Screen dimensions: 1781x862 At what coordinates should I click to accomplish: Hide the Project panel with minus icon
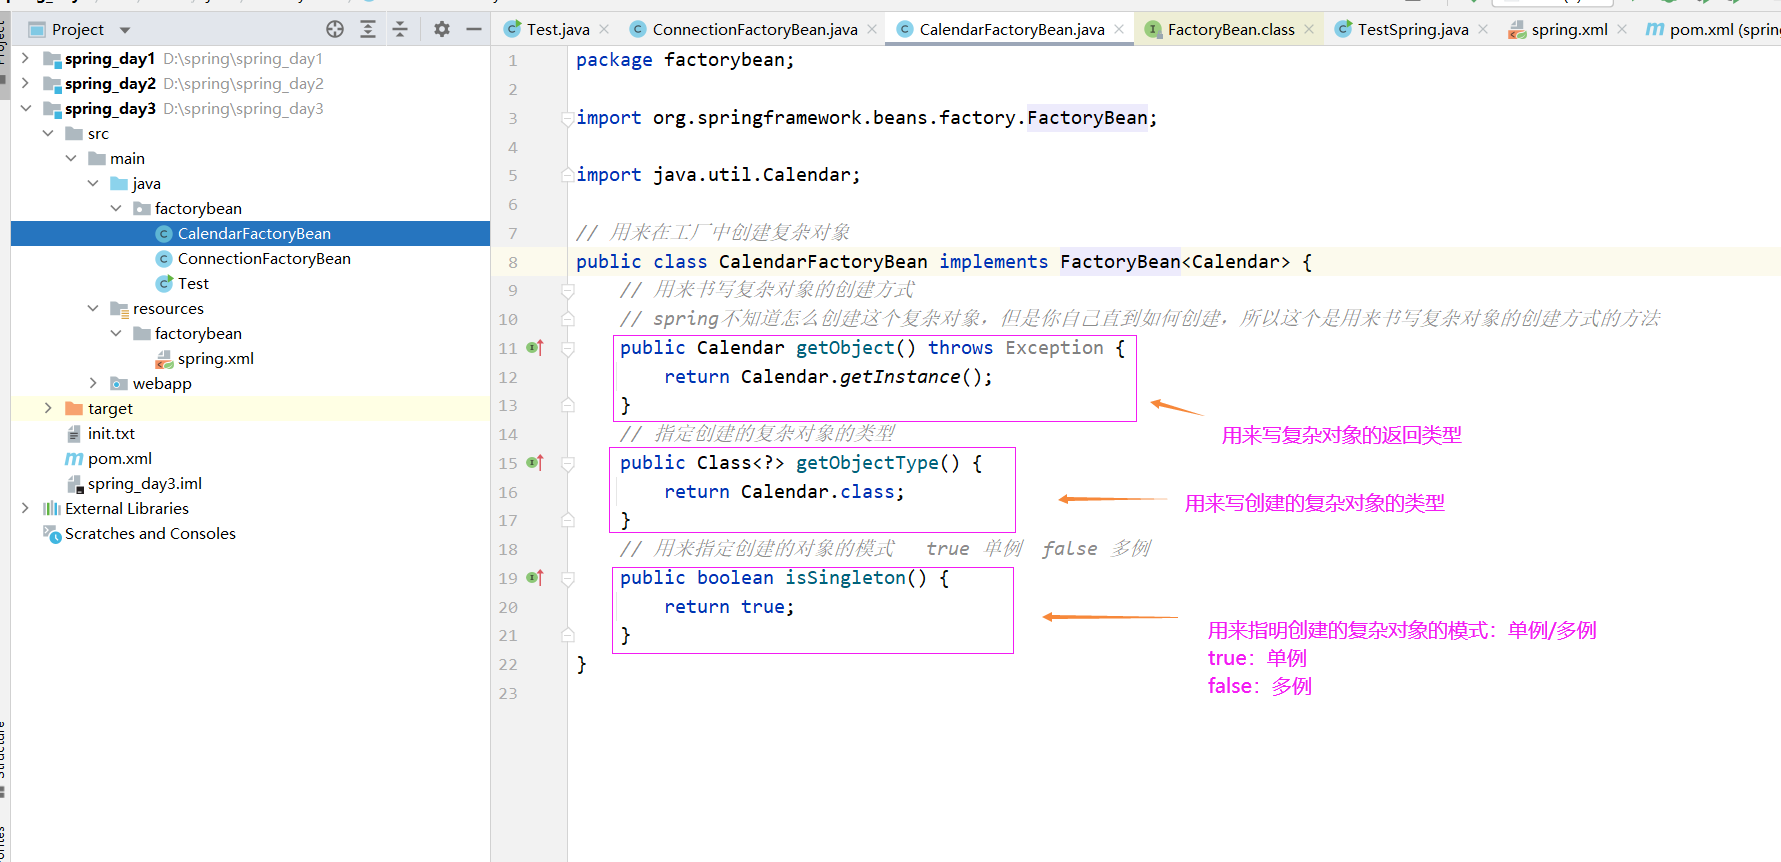[x=474, y=29]
